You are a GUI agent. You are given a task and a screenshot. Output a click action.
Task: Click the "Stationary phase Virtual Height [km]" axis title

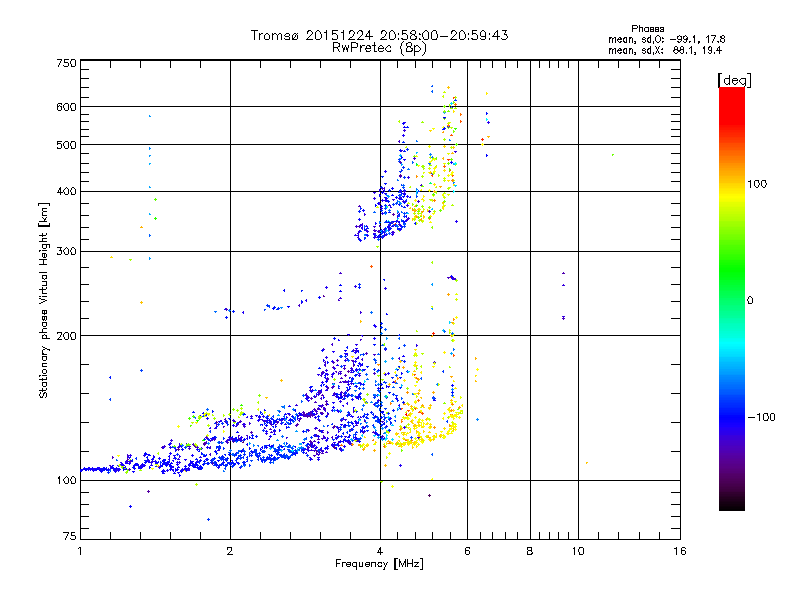(x=44, y=301)
